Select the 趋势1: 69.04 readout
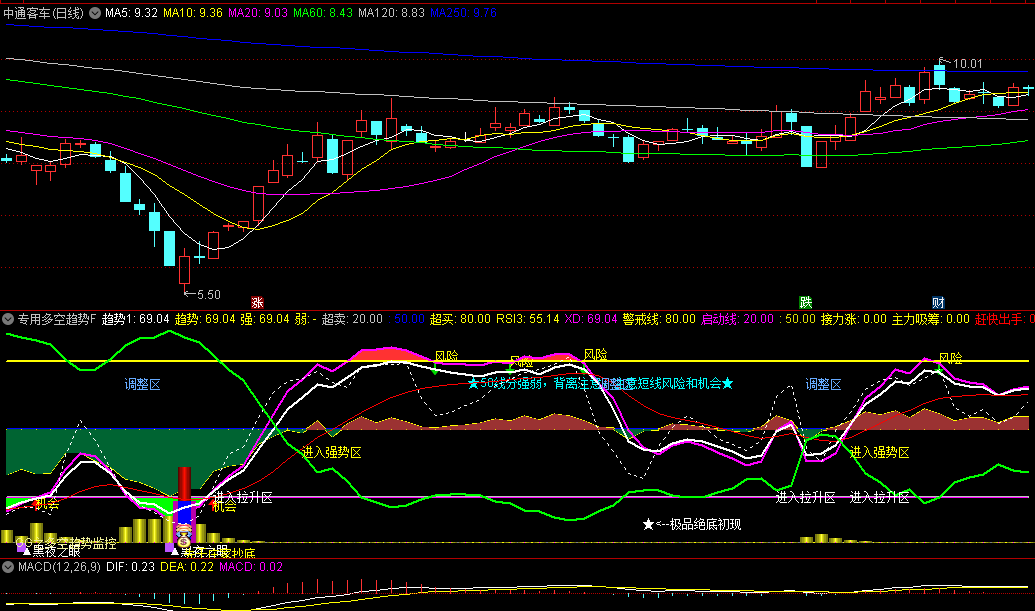1035x611 pixels. coord(135,319)
